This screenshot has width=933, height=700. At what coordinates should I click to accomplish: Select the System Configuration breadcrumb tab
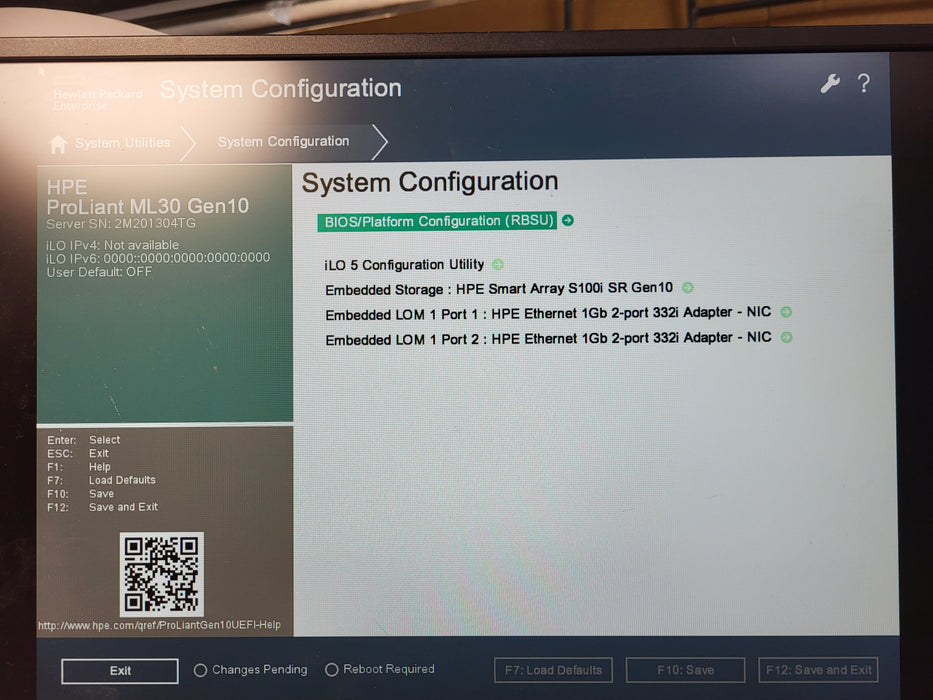tap(284, 142)
